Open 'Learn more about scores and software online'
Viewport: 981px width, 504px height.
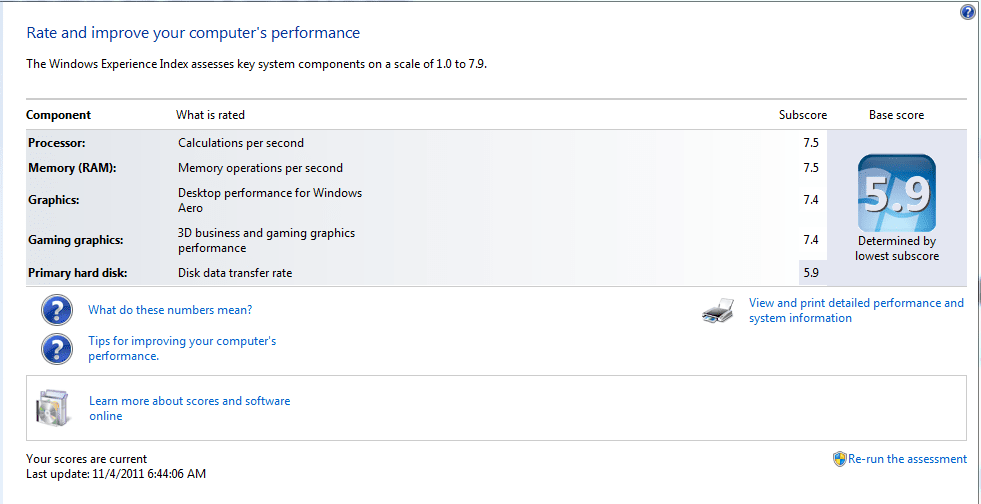click(190, 408)
